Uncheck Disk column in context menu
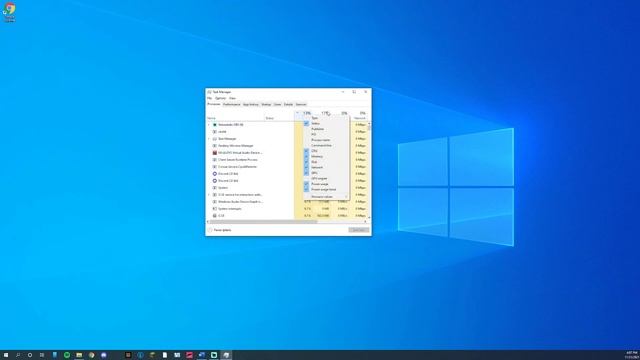 [327, 162]
